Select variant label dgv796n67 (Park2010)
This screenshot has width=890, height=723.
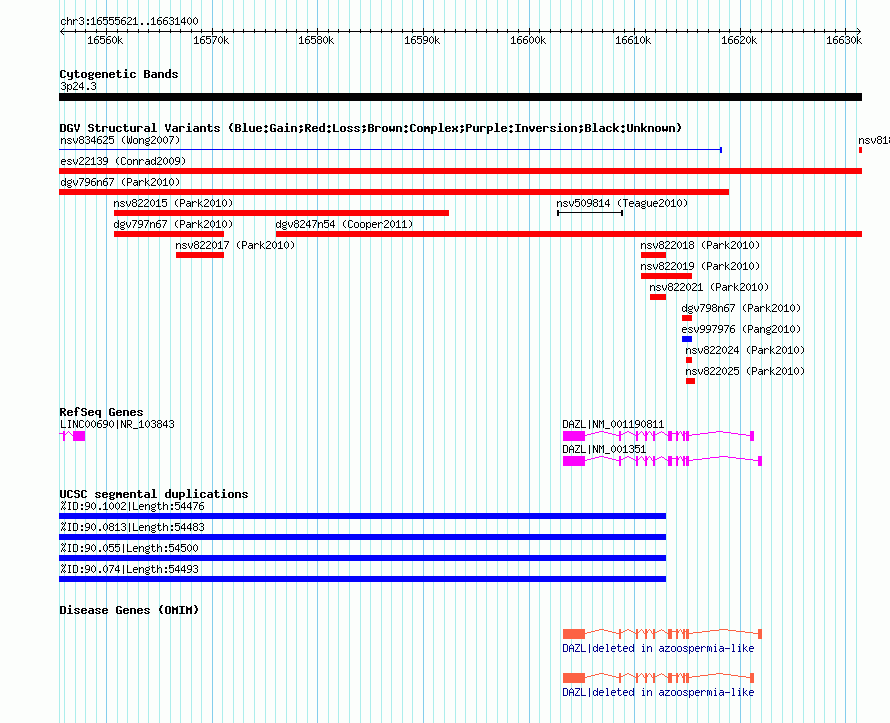120,182
